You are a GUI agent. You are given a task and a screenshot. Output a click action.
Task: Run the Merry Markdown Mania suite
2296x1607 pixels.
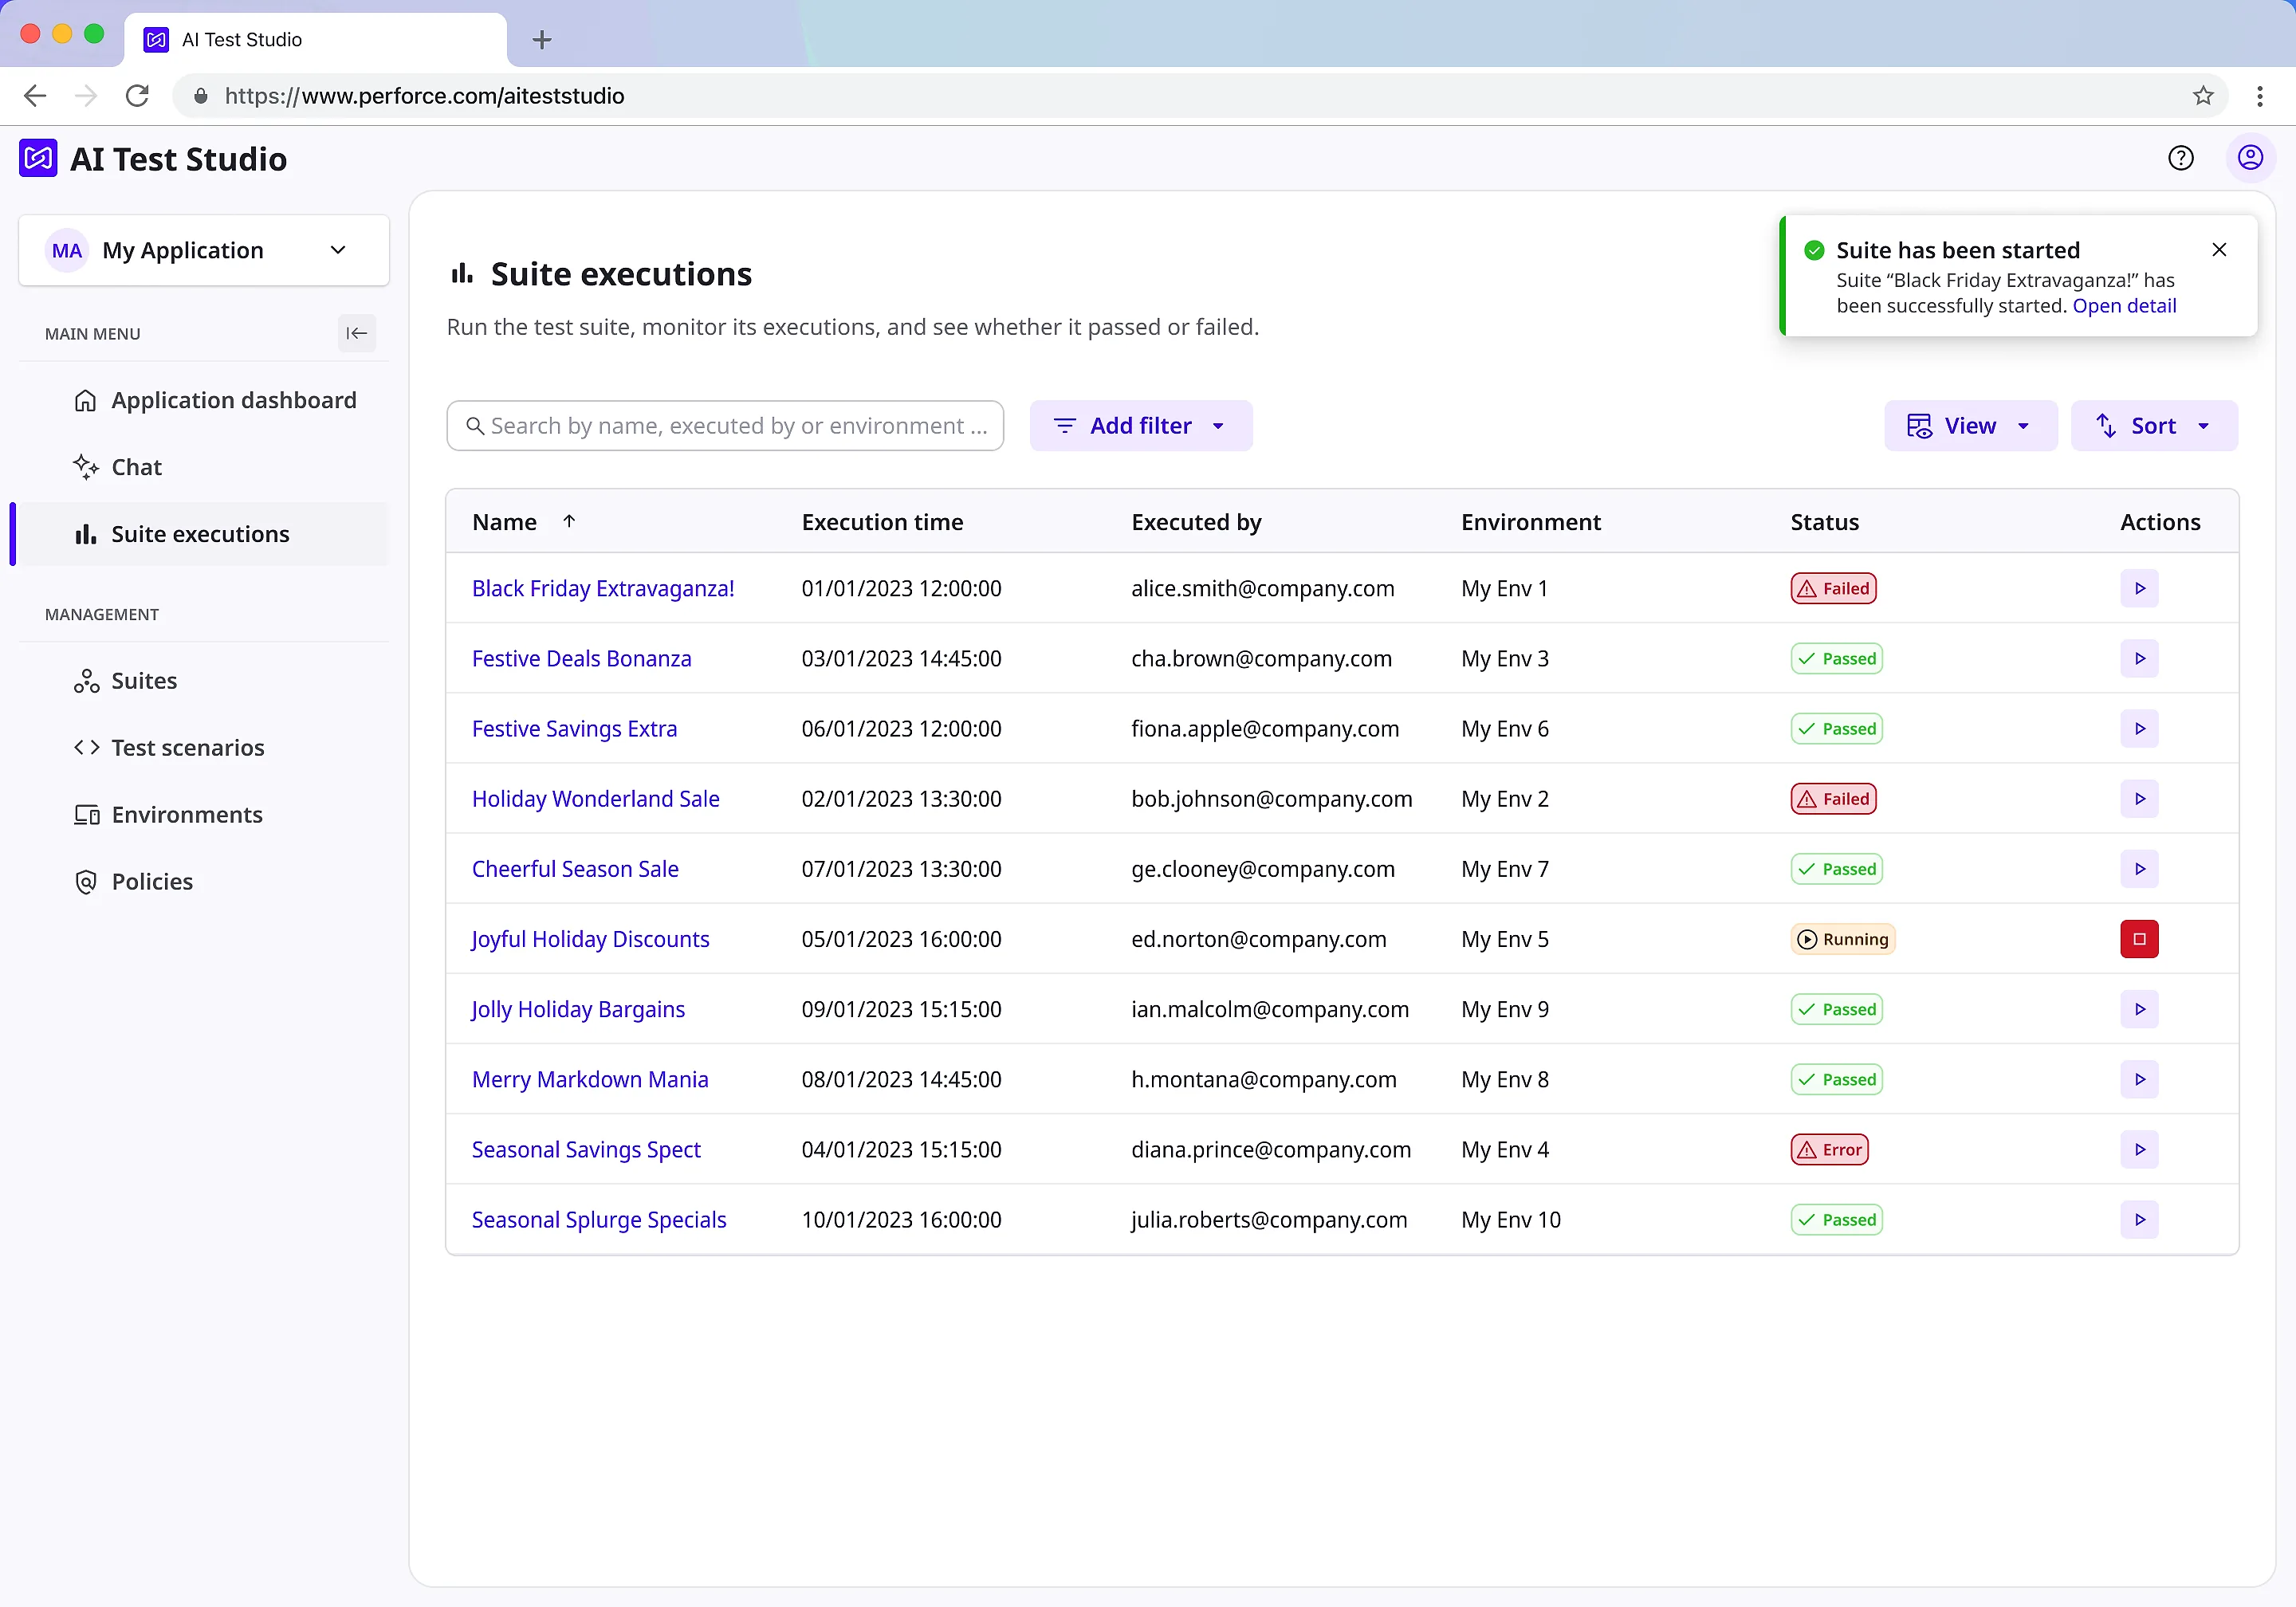(2139, 1078)
